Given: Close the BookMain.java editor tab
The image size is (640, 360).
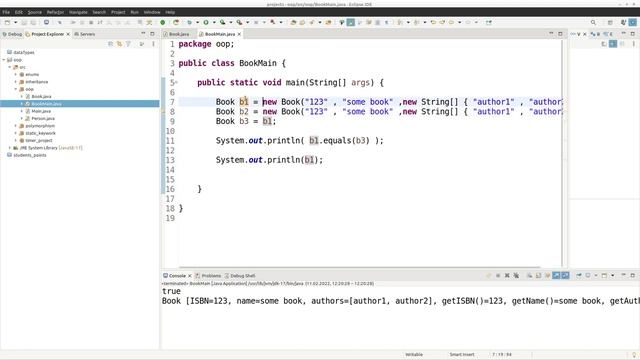Looking at the screenshot, I should tap(239, 34).
